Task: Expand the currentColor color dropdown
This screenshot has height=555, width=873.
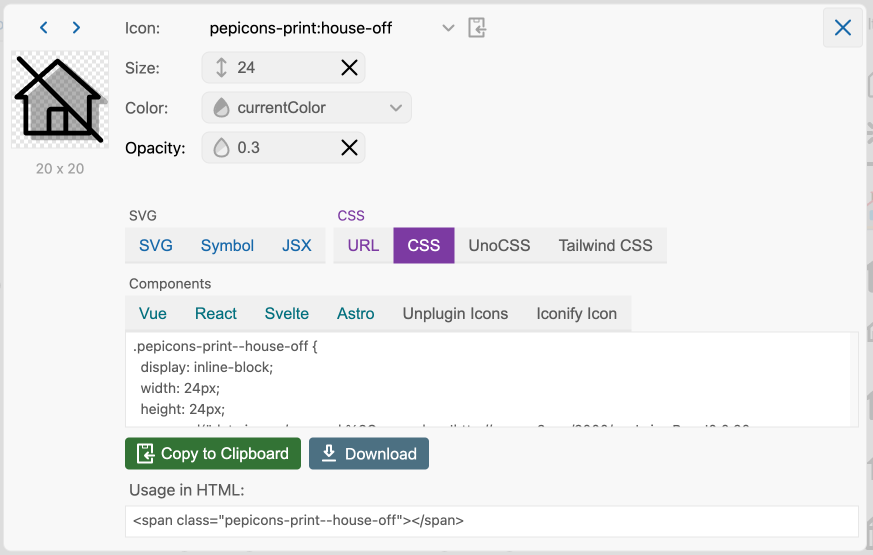Action: pyautogui.click(x=396, y=108)
